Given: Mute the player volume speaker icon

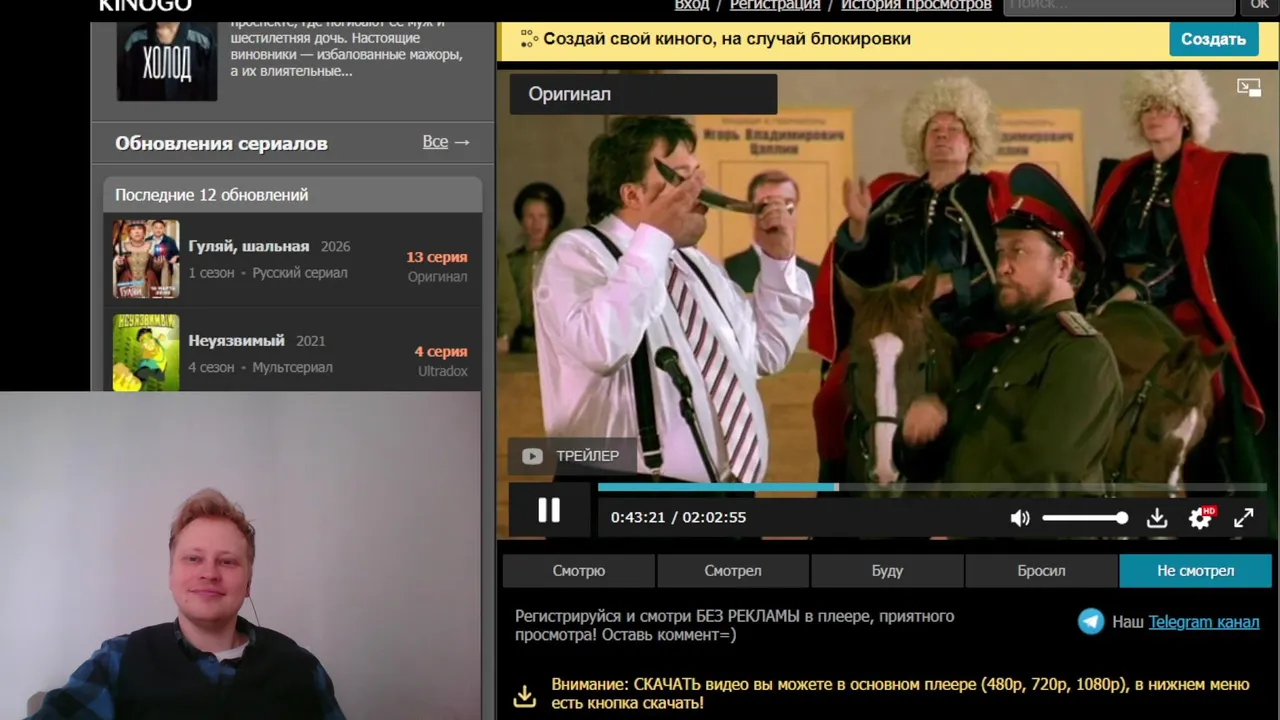Looking at the screenshot, I should (x=1020, y=518).
